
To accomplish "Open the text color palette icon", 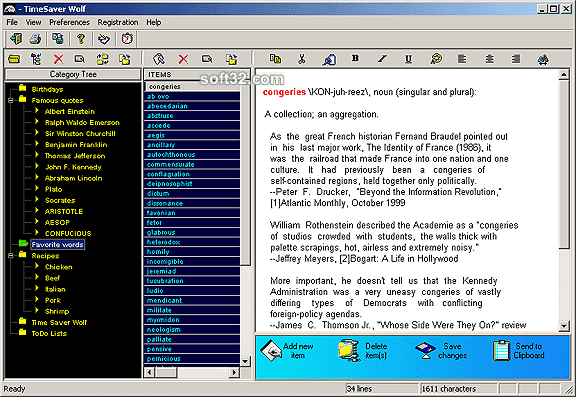I will pyautogui.click(x=543, y=59).
